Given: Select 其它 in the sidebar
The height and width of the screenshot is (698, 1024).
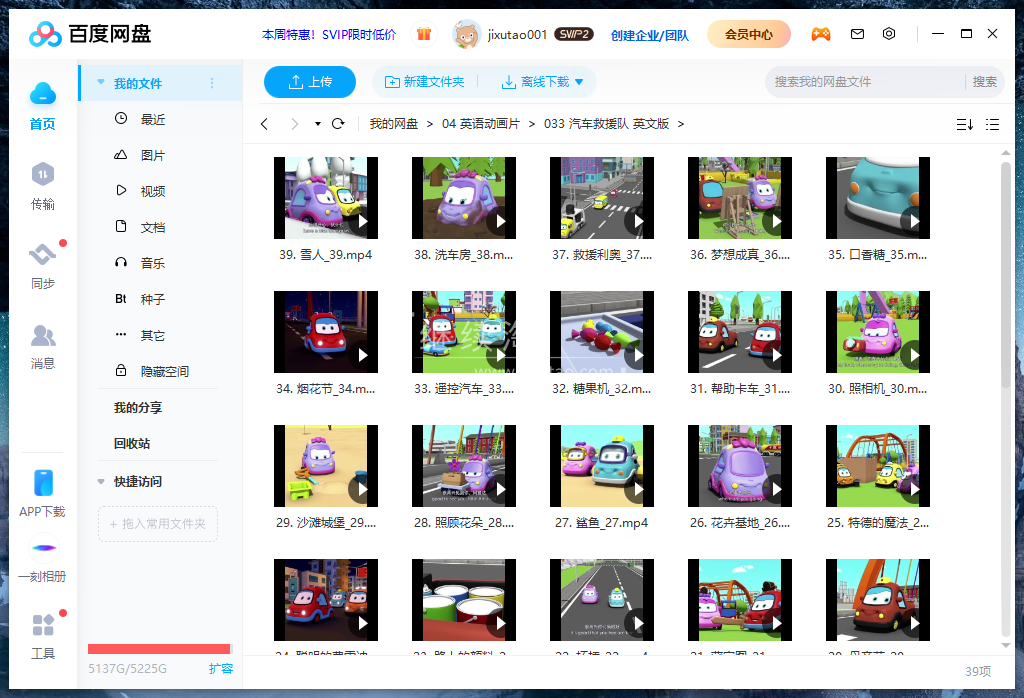Looking at the screenshot, I should pos(153,336).
